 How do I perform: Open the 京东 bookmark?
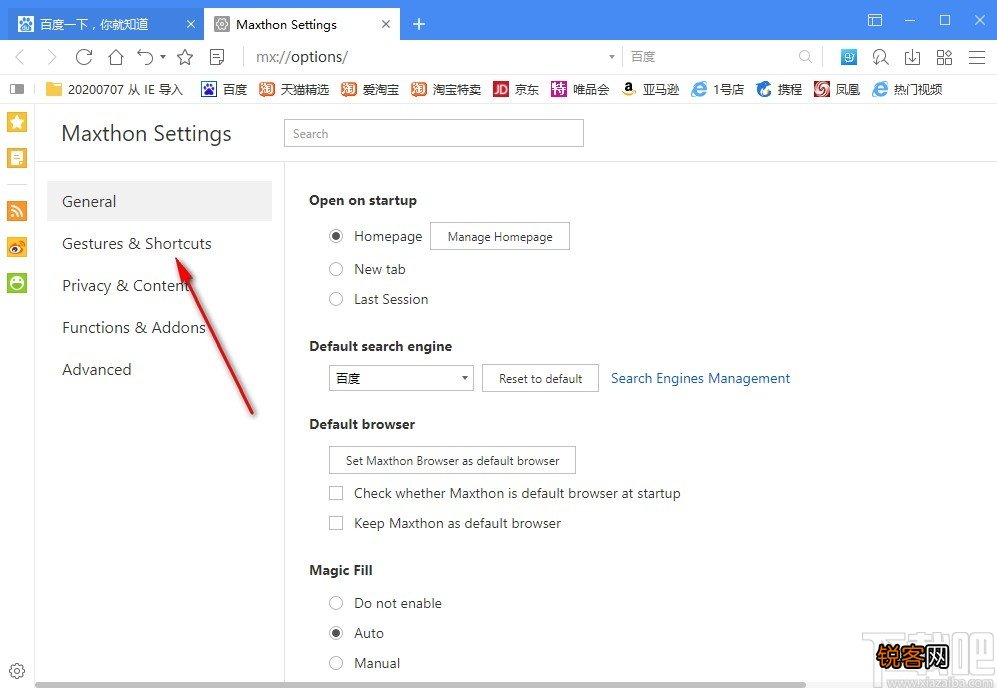click(x=516, y=89)
